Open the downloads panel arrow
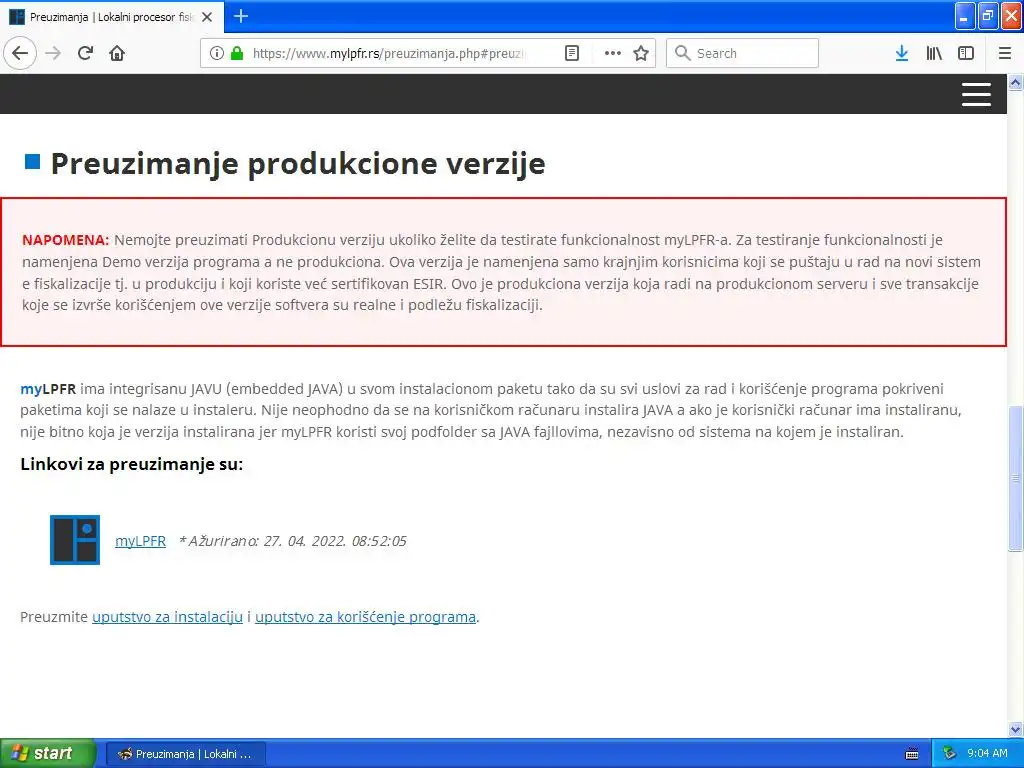This screenshot has height=768, width=1024. [x=902, y=53]
